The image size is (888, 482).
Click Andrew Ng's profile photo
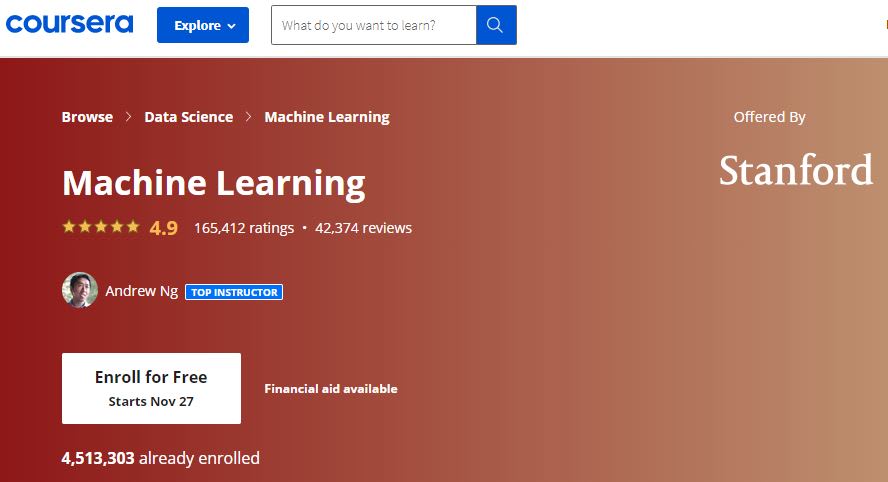[80, 290]
